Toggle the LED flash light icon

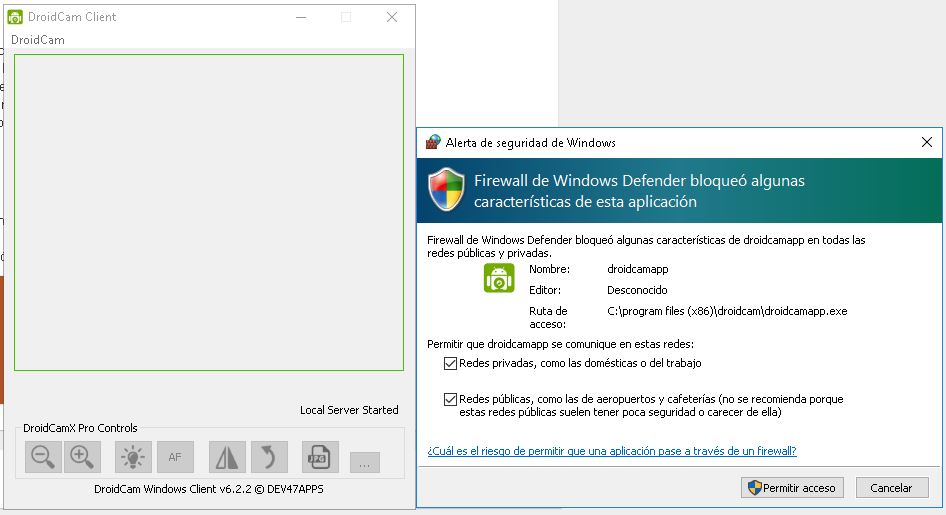tap(133, 457)
